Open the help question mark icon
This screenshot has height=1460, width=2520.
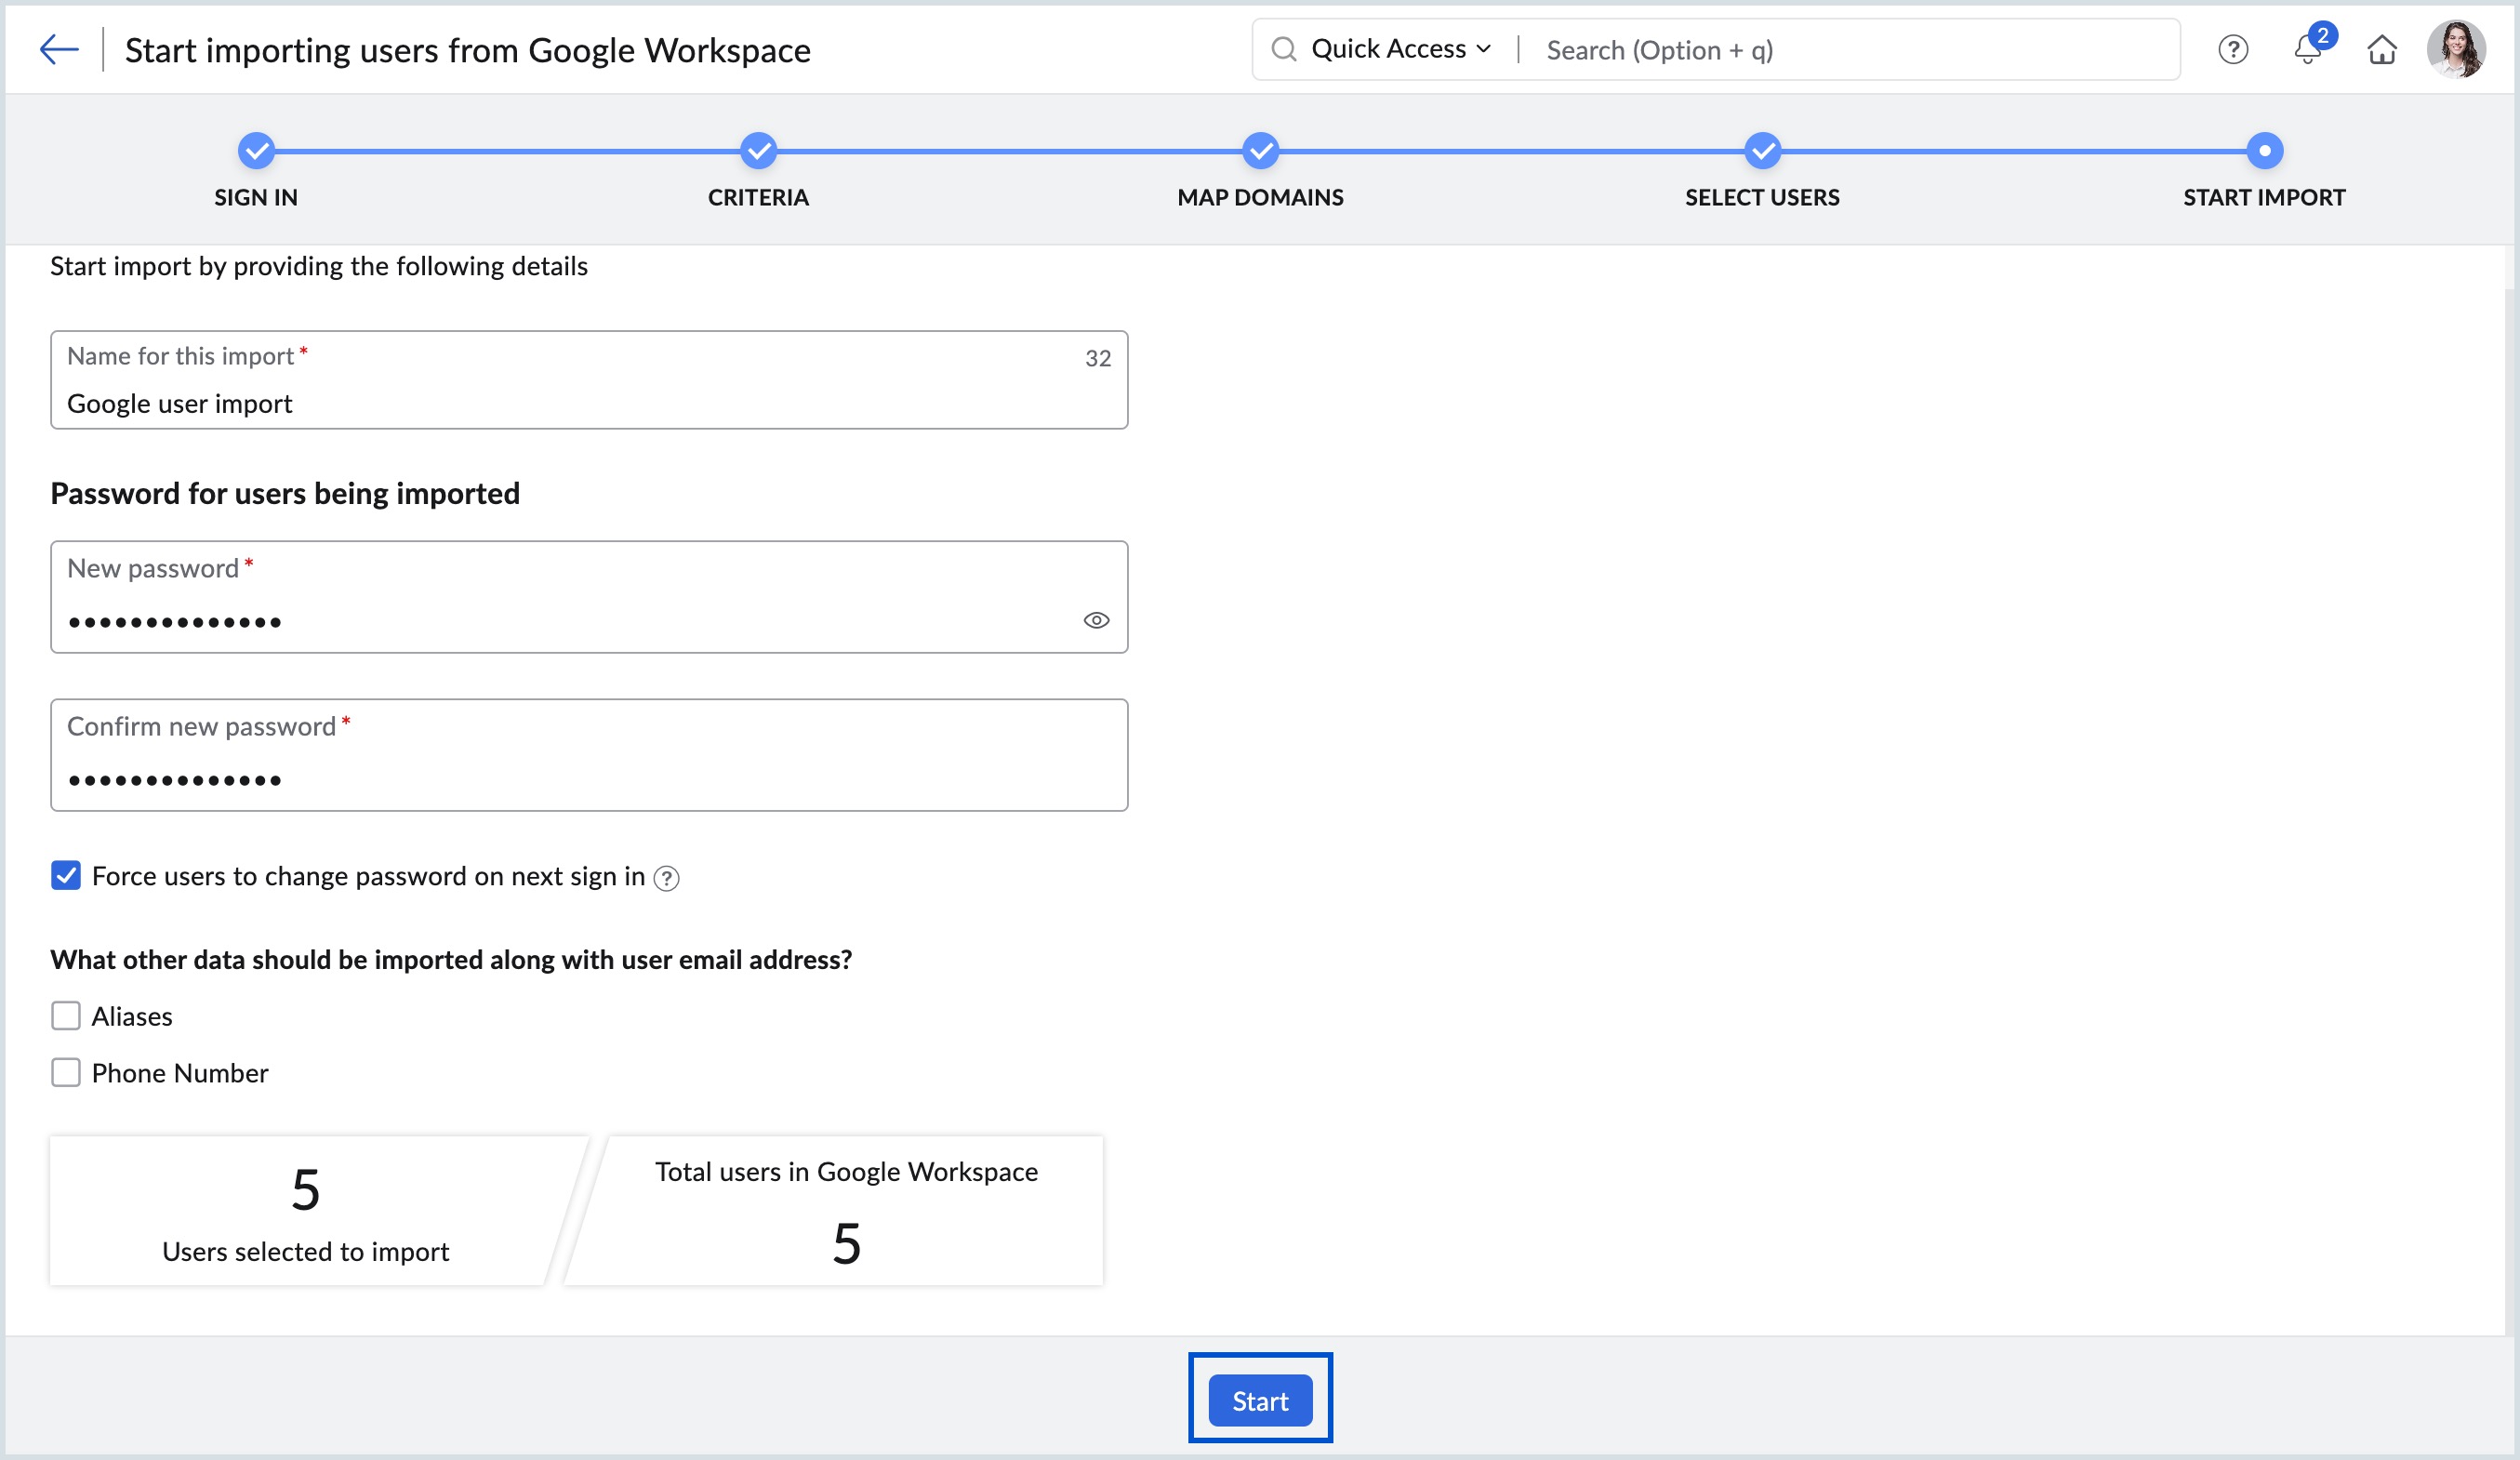[2232, 49]
